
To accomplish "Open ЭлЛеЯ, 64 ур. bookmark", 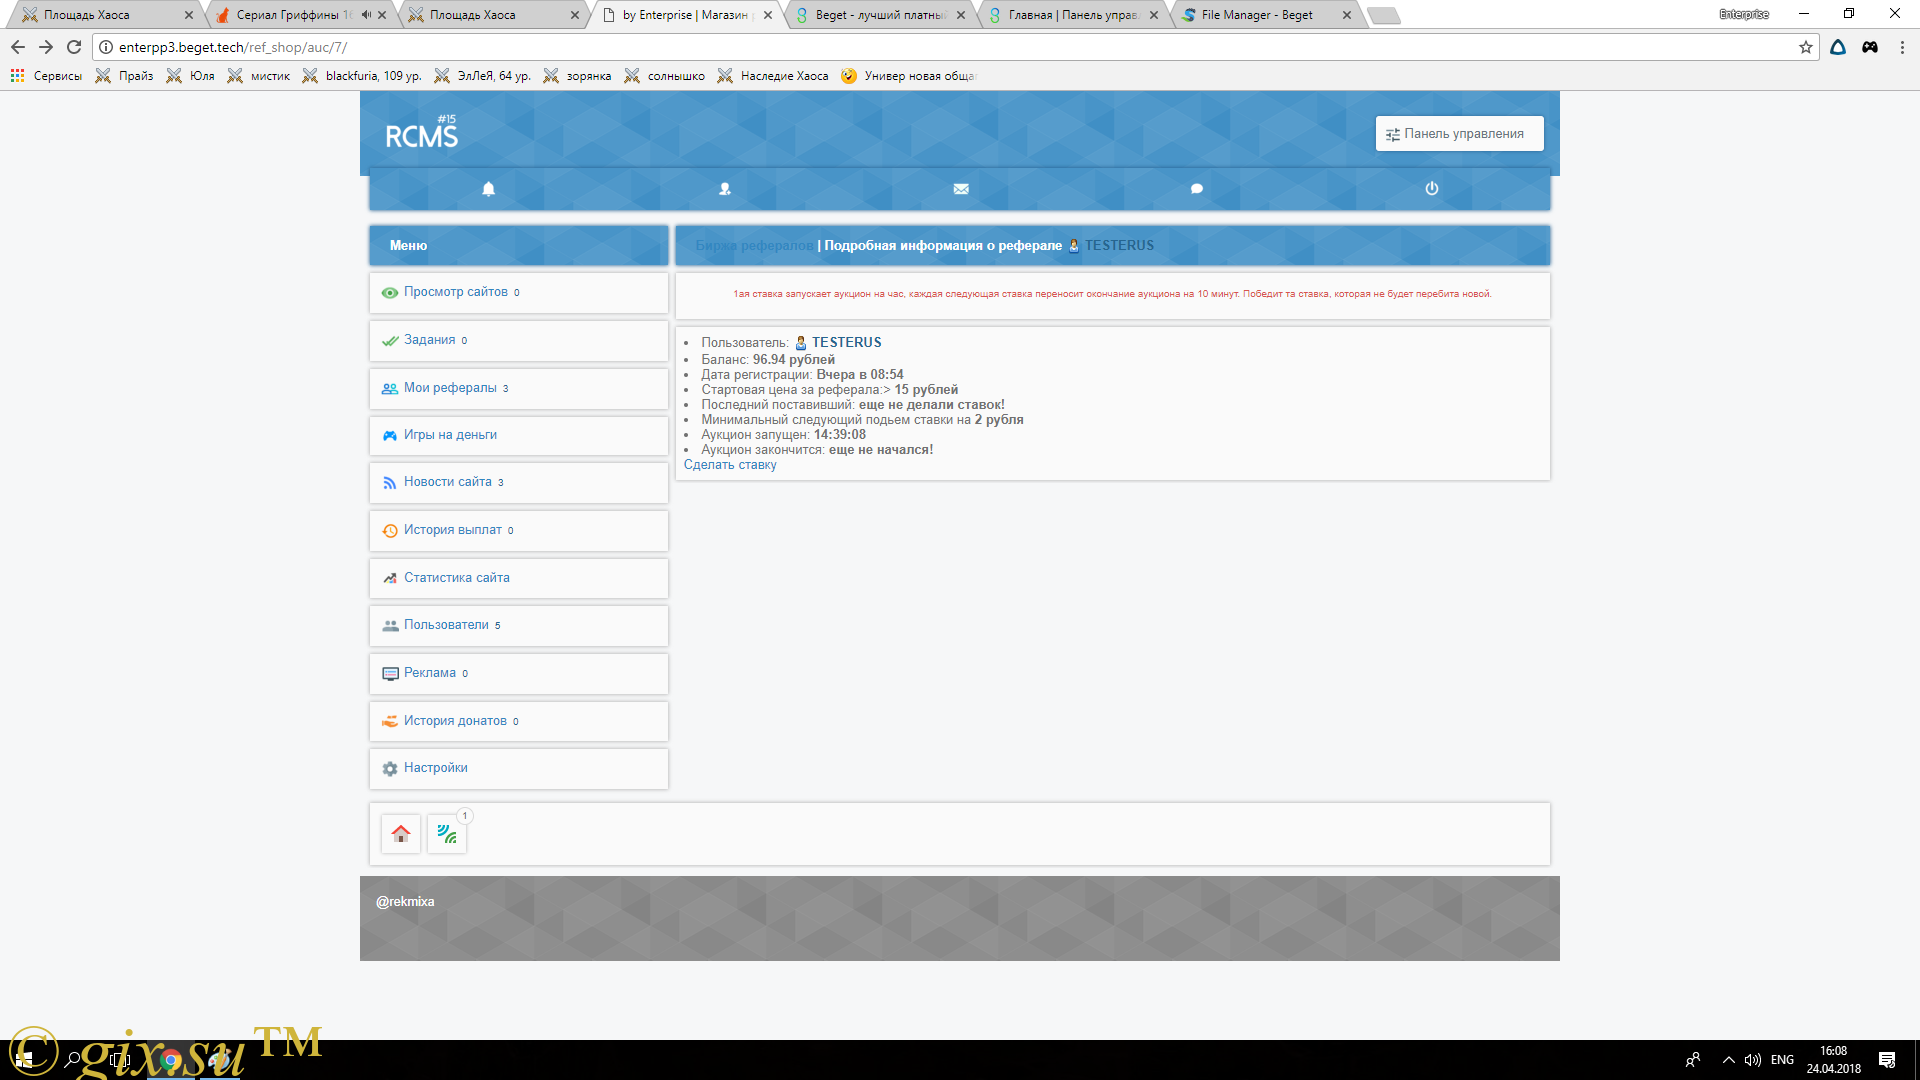I will click(482, 76).
